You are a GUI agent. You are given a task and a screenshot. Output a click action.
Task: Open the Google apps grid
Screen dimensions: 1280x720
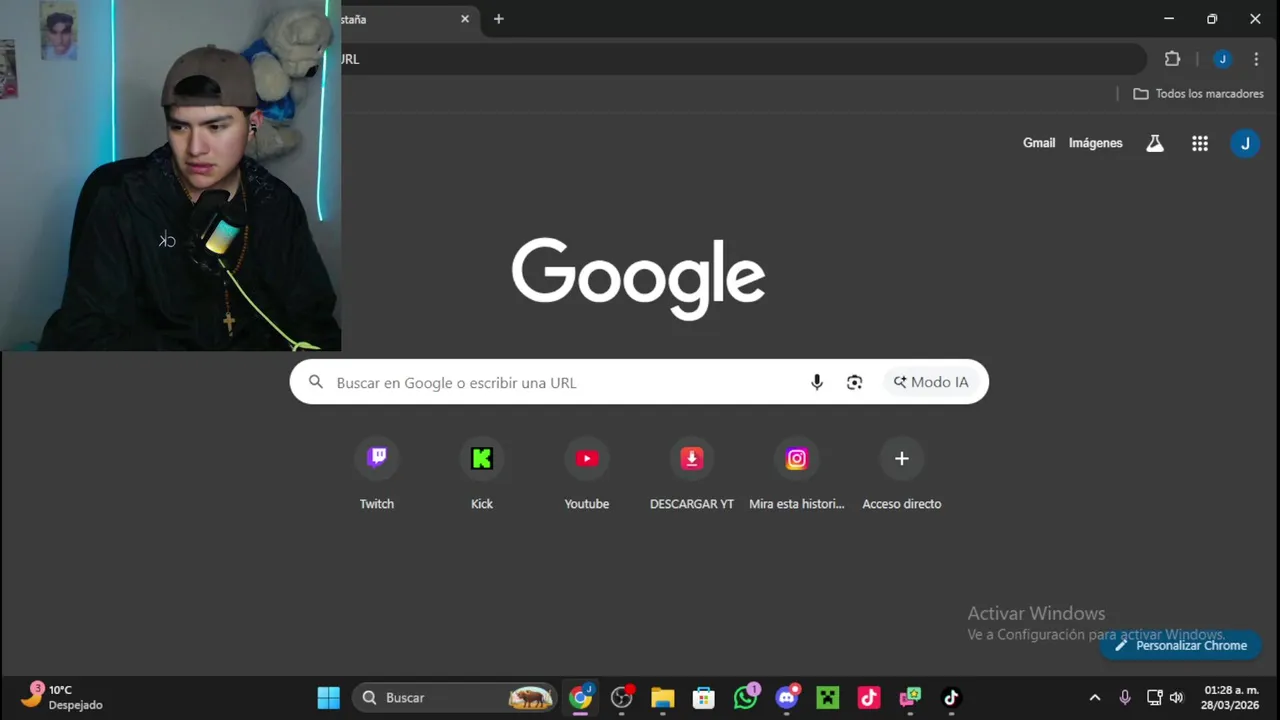click(1200, 143)
